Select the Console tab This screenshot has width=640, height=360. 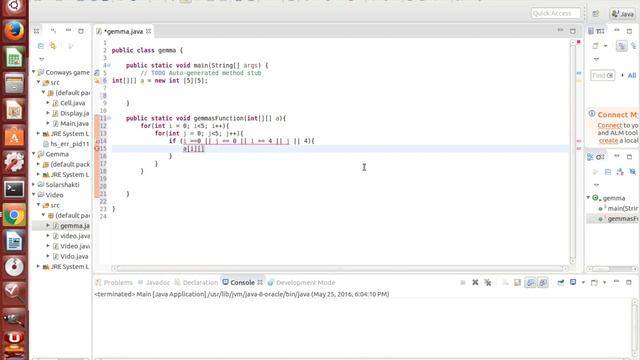pyautogui.click(x=242, y=282)
